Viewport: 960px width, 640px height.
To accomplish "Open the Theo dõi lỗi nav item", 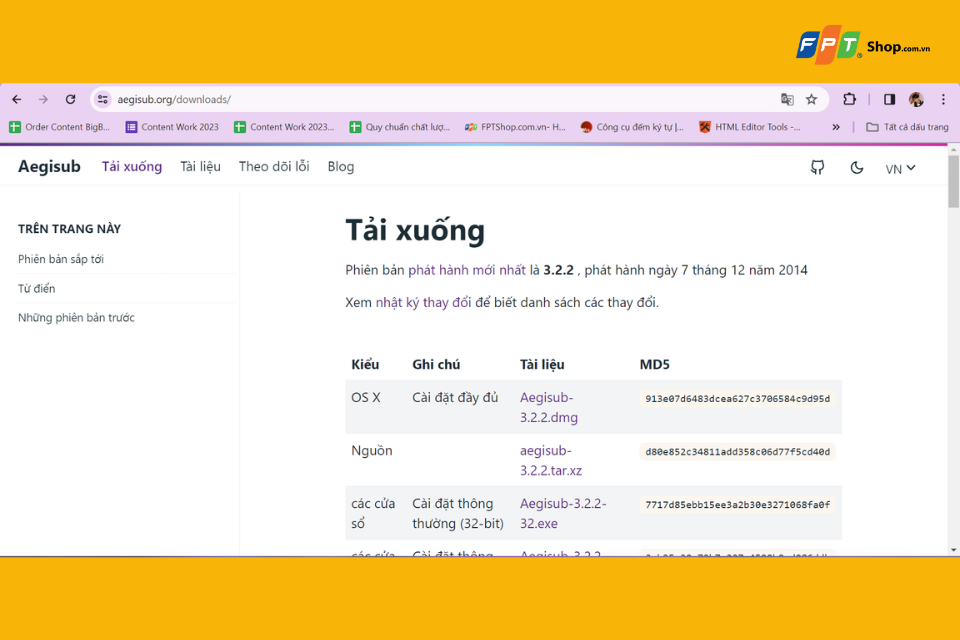I will [x=274, y=167].
